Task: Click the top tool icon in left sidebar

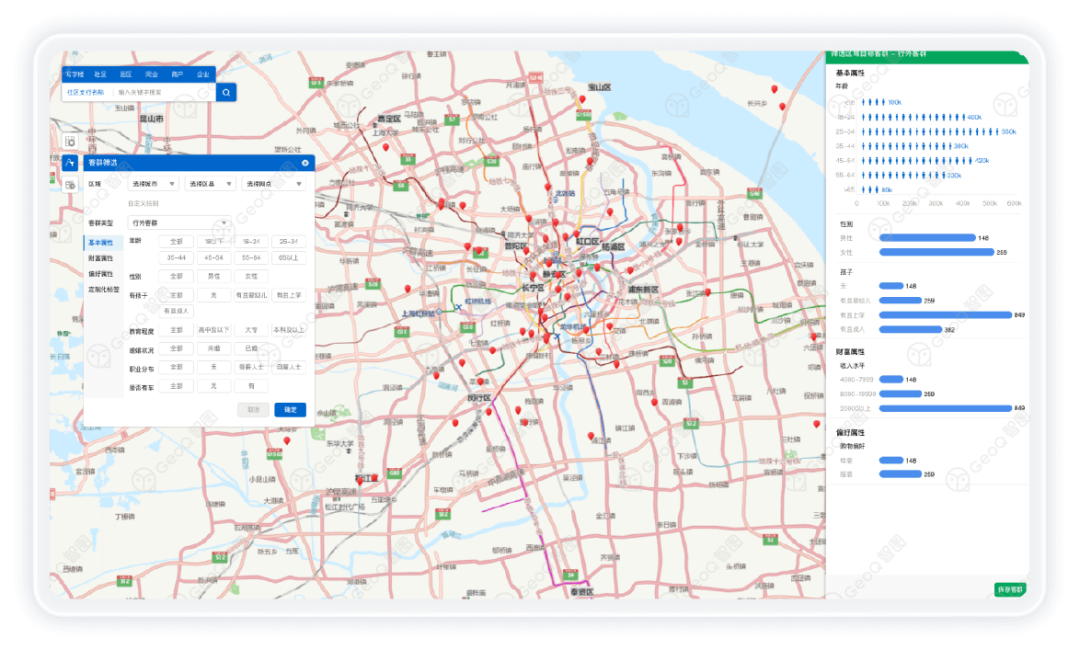Action: (71, 141)
